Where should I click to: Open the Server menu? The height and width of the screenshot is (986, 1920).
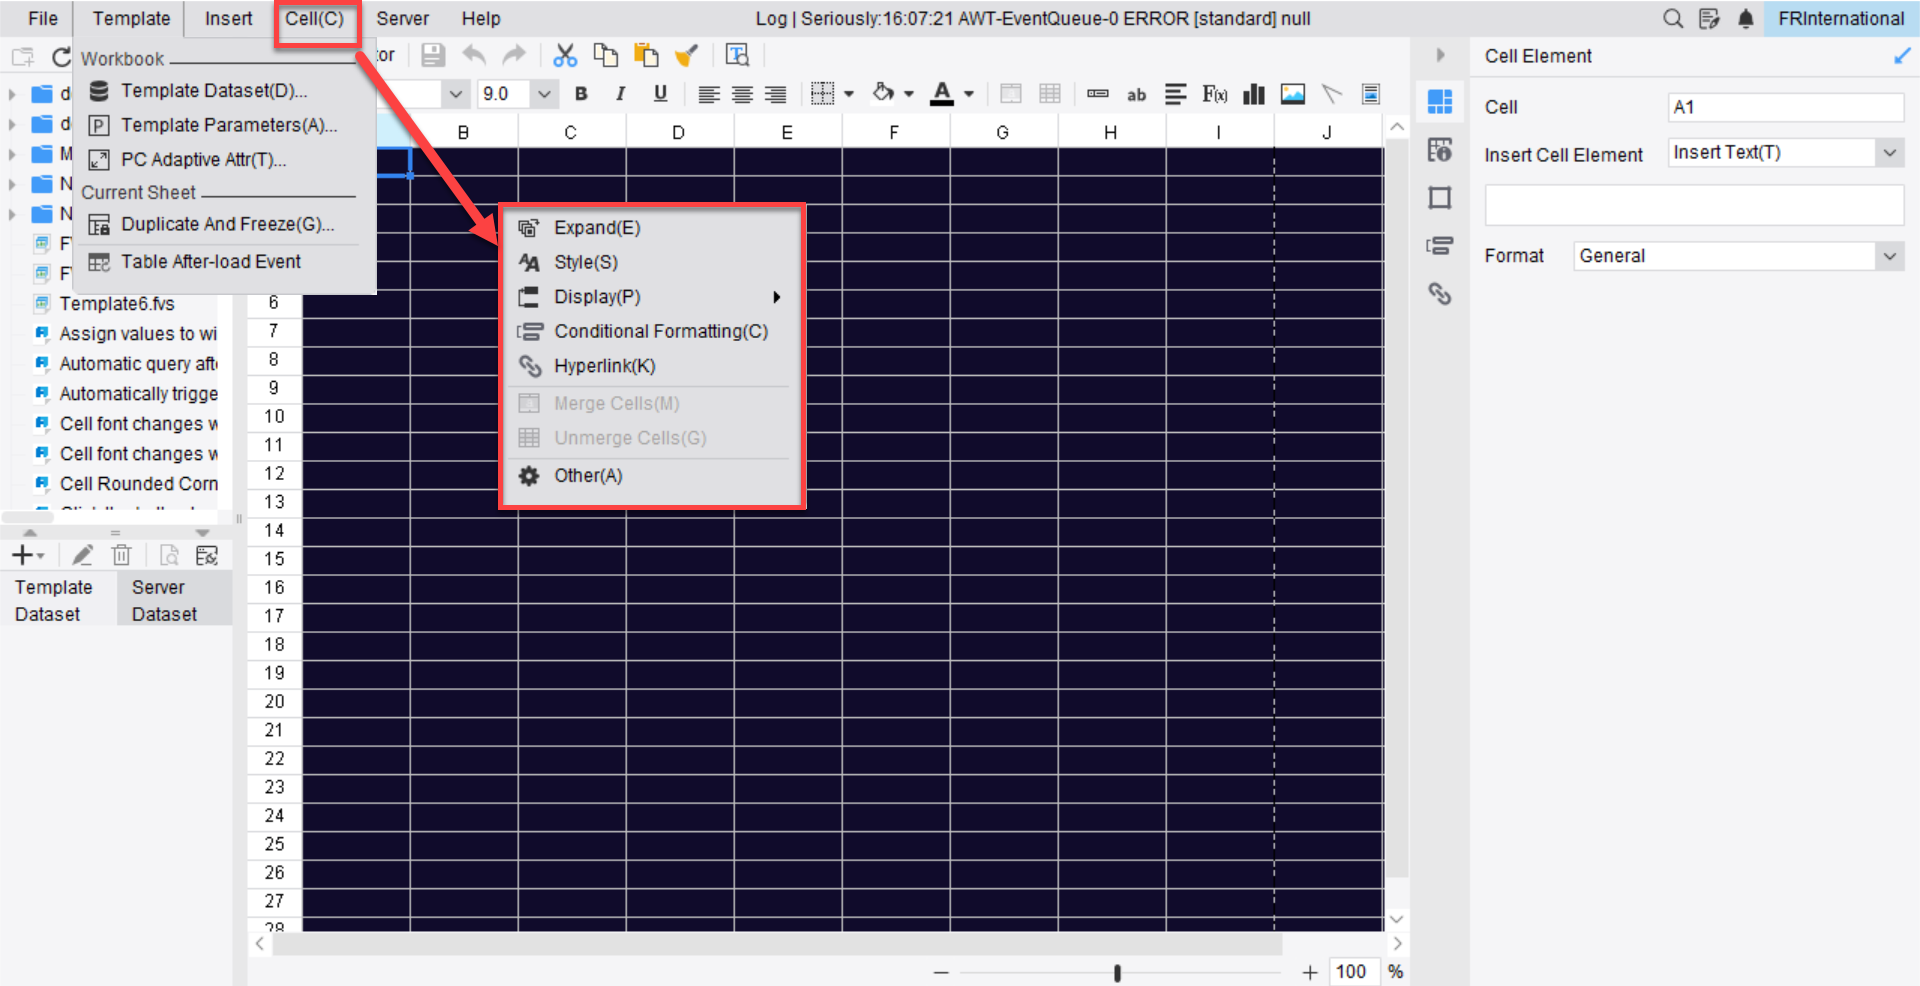point(402,18)
